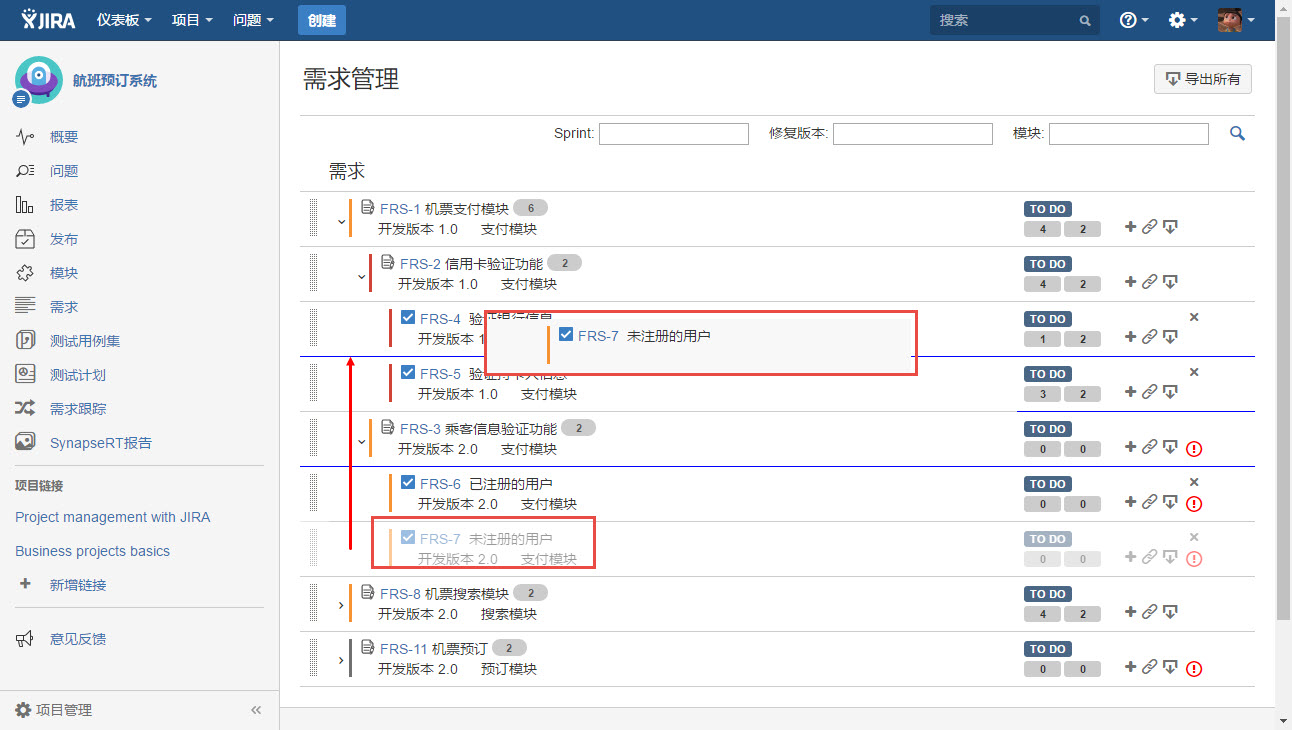Image resolution: width=1292 pixels, height=730 pixels.
Task: Click the TO DO status badge of FRS-8
Action: [1048, 594]
